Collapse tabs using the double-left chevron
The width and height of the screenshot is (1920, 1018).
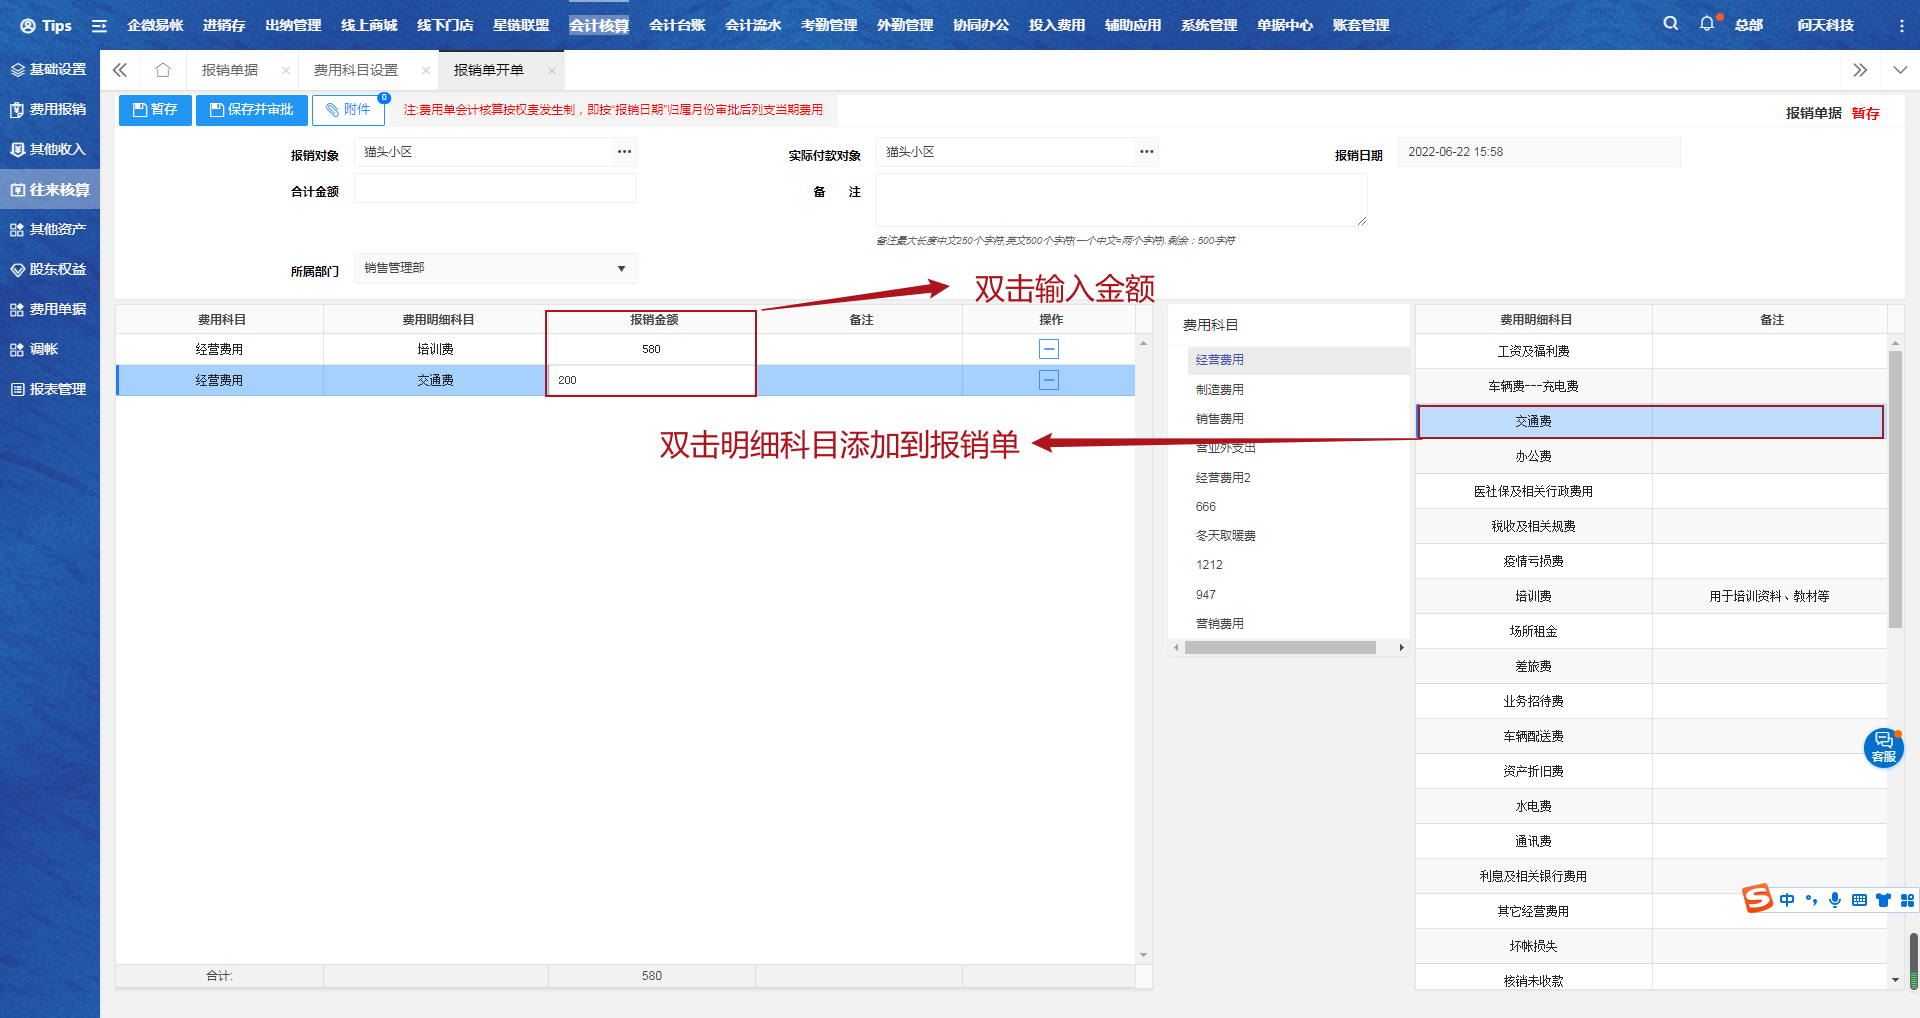pos(119,70)
